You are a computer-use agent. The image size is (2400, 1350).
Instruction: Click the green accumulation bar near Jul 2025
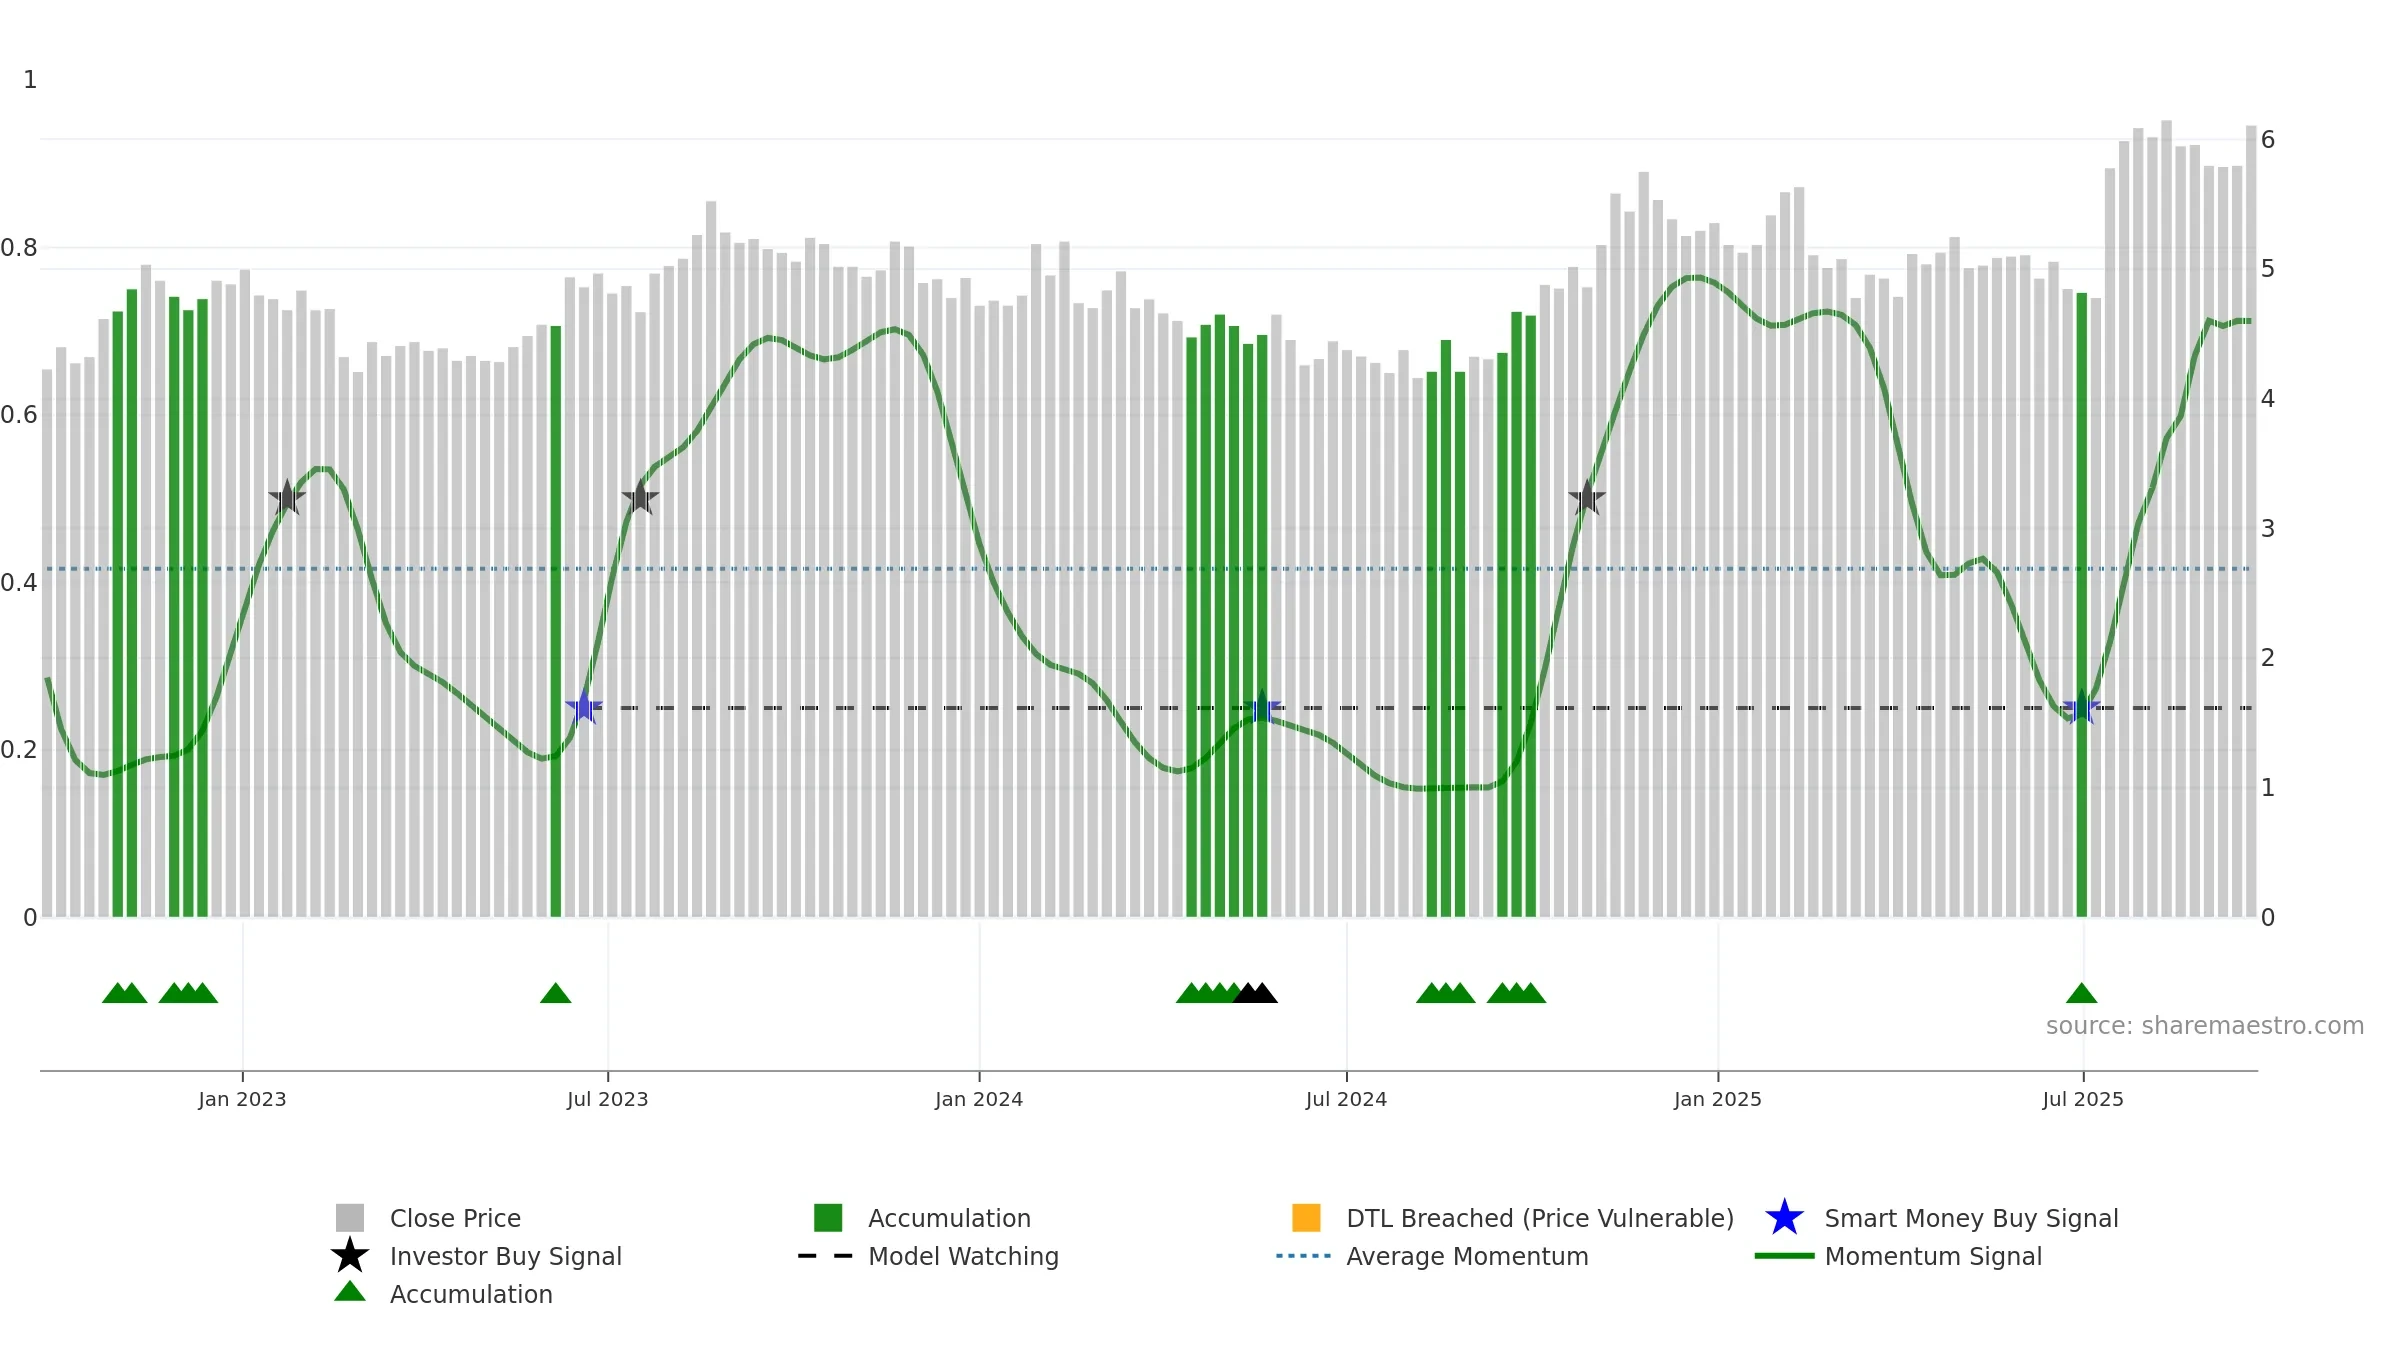point(2082,605)
